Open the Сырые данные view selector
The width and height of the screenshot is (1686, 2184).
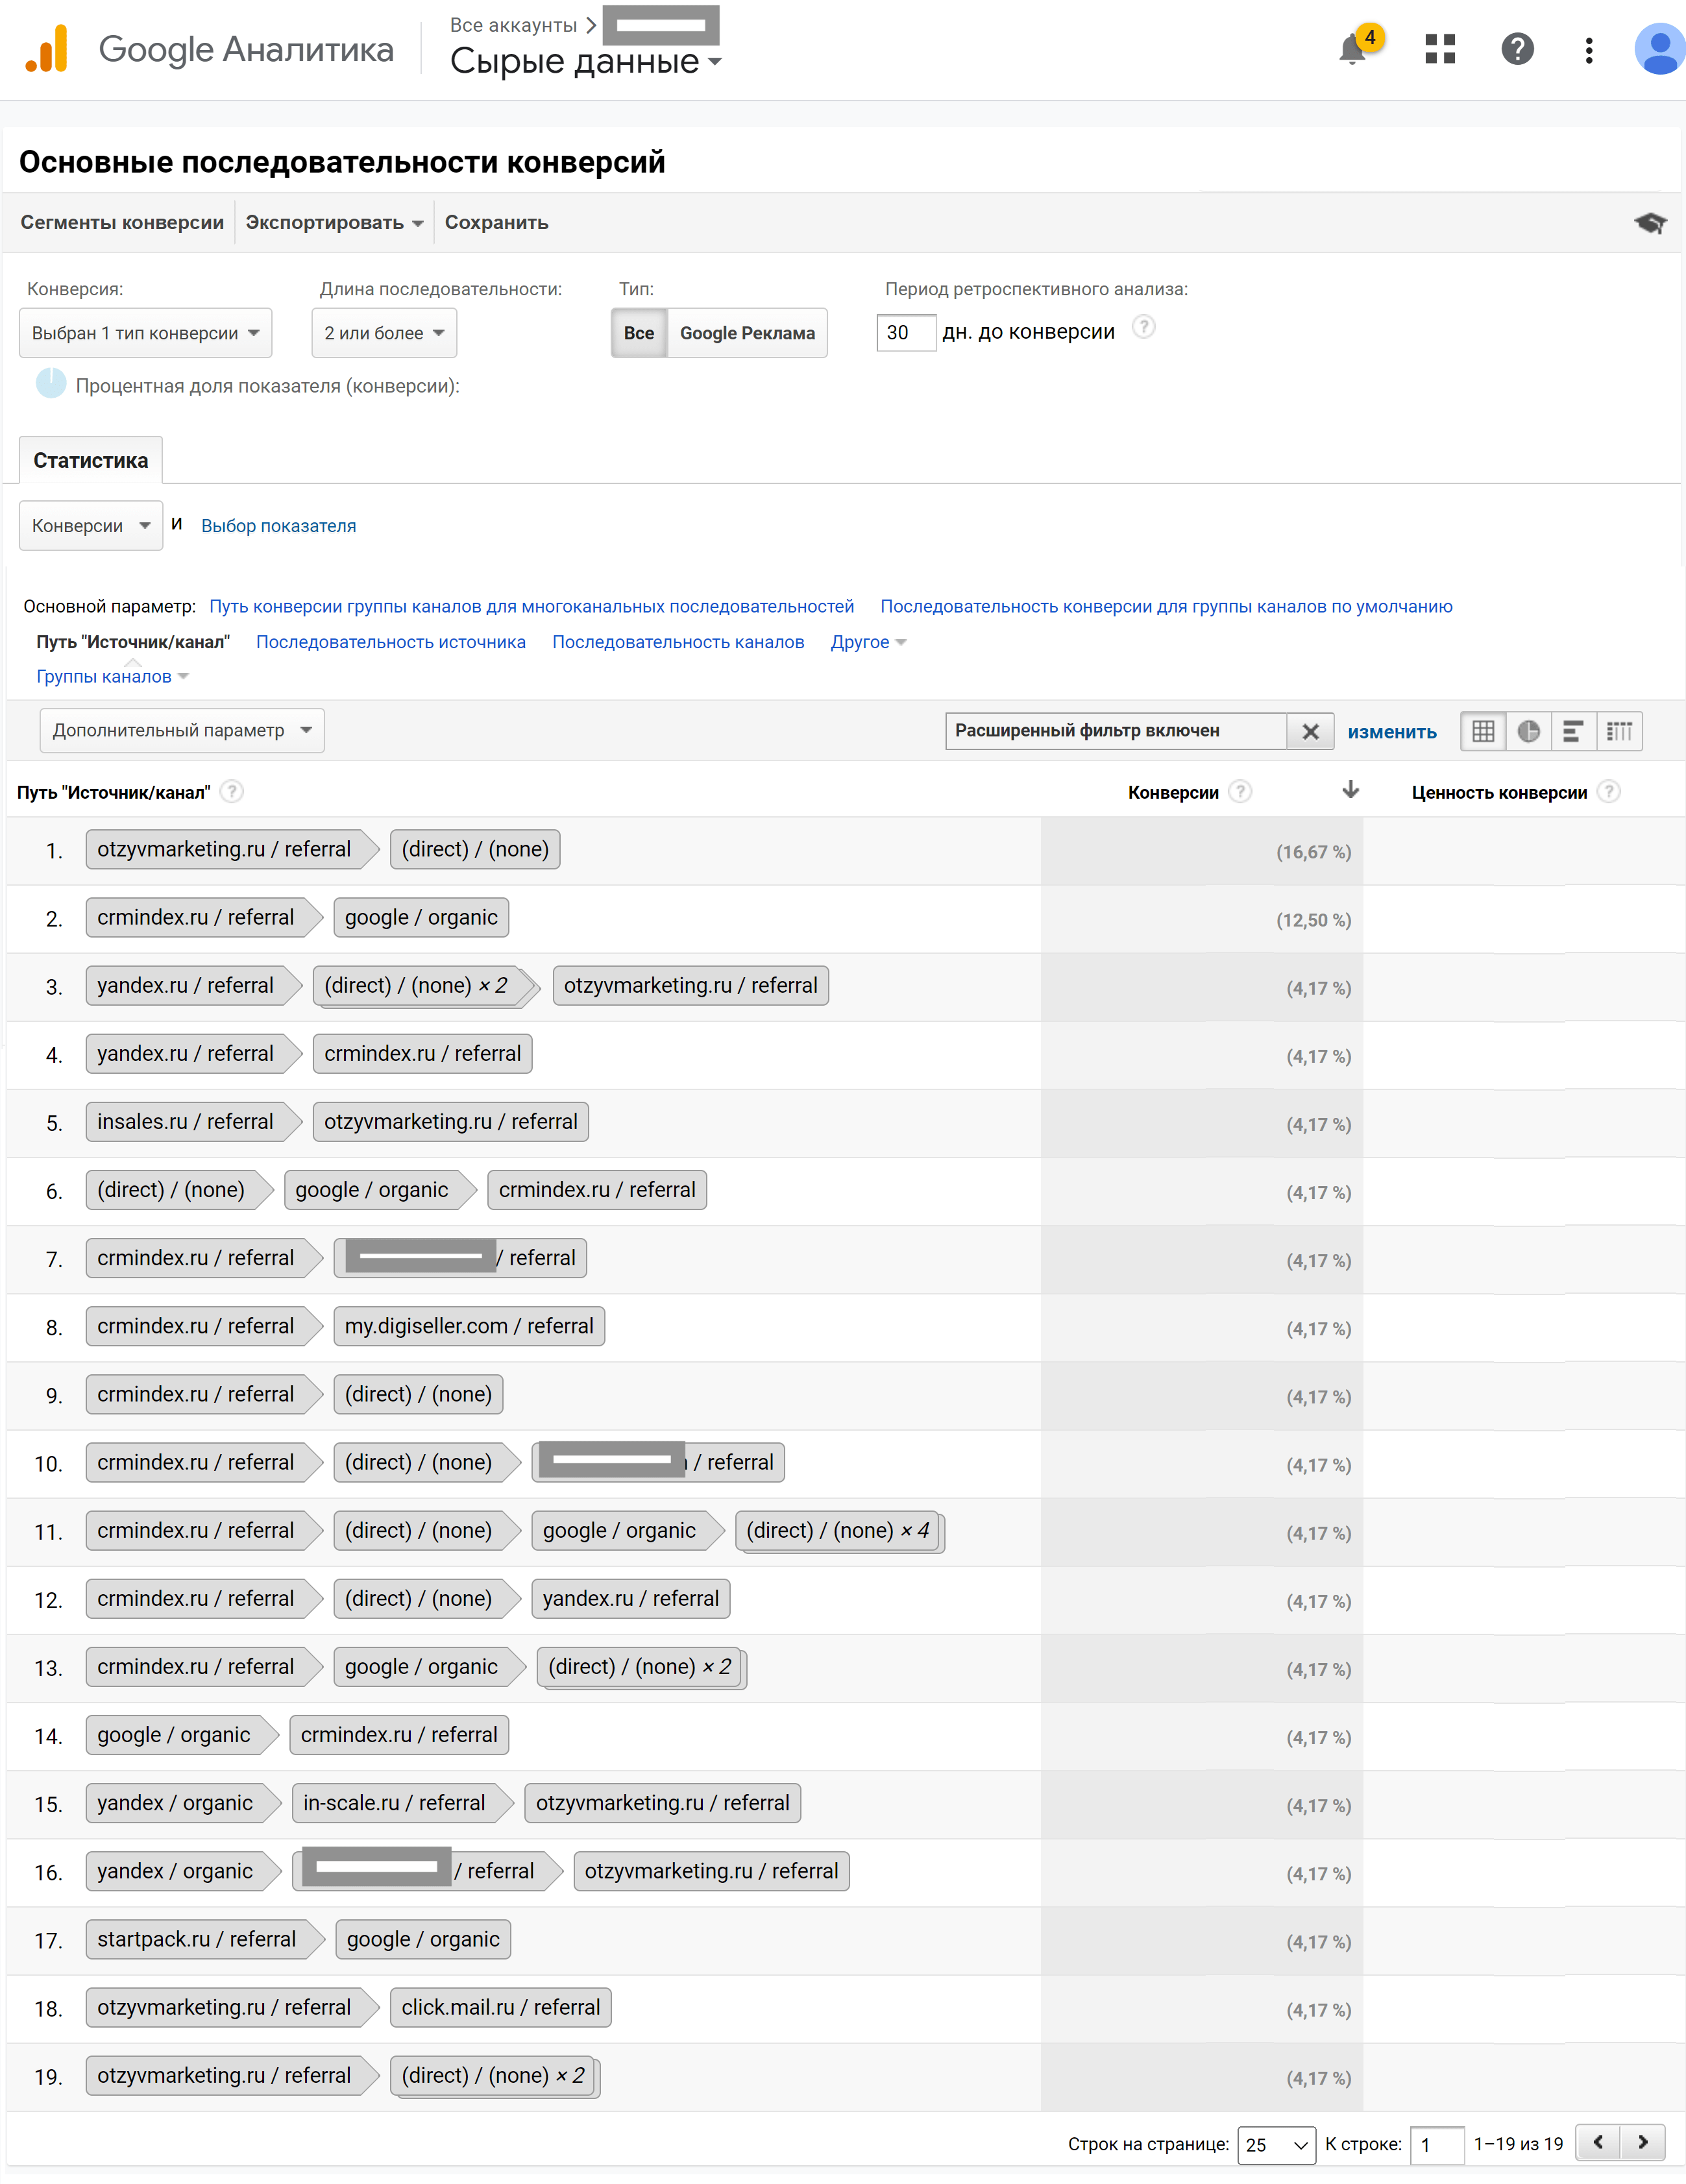(585, 62)
